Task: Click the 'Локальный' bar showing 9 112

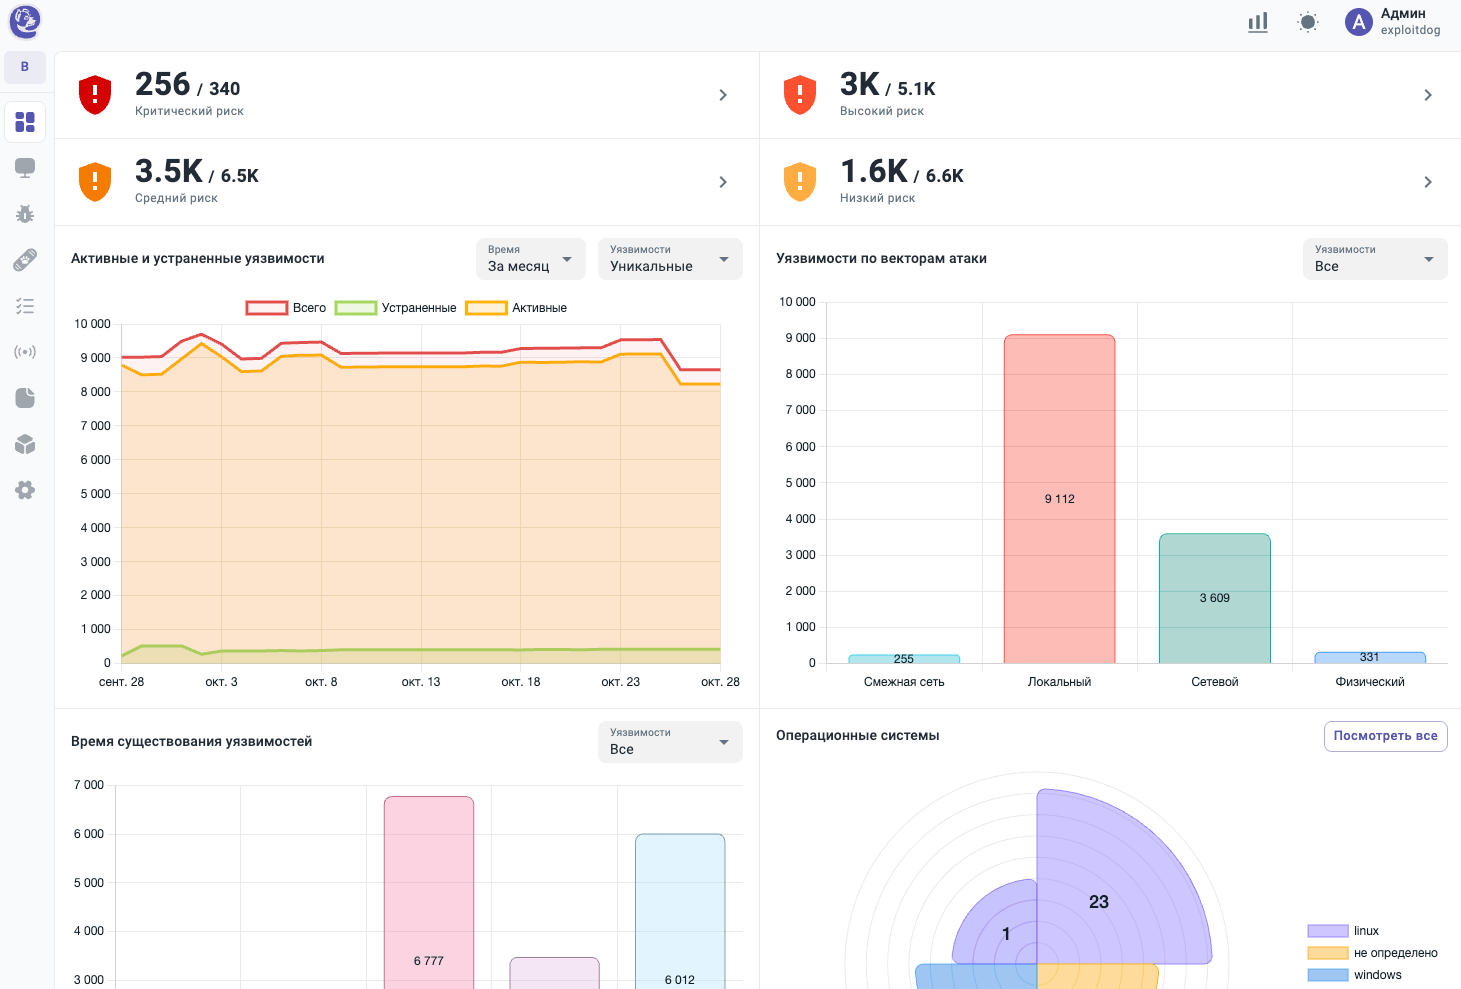Action: pyautogui.click(x=1059, y=499)
